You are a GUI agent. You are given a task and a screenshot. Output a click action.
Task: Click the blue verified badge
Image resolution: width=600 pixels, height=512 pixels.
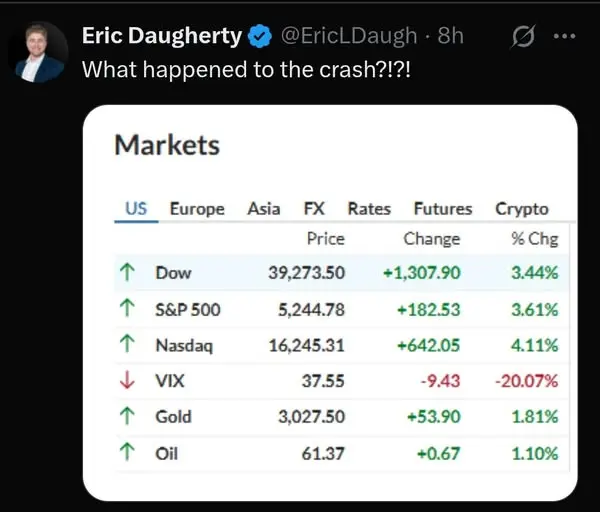(259, 37)
